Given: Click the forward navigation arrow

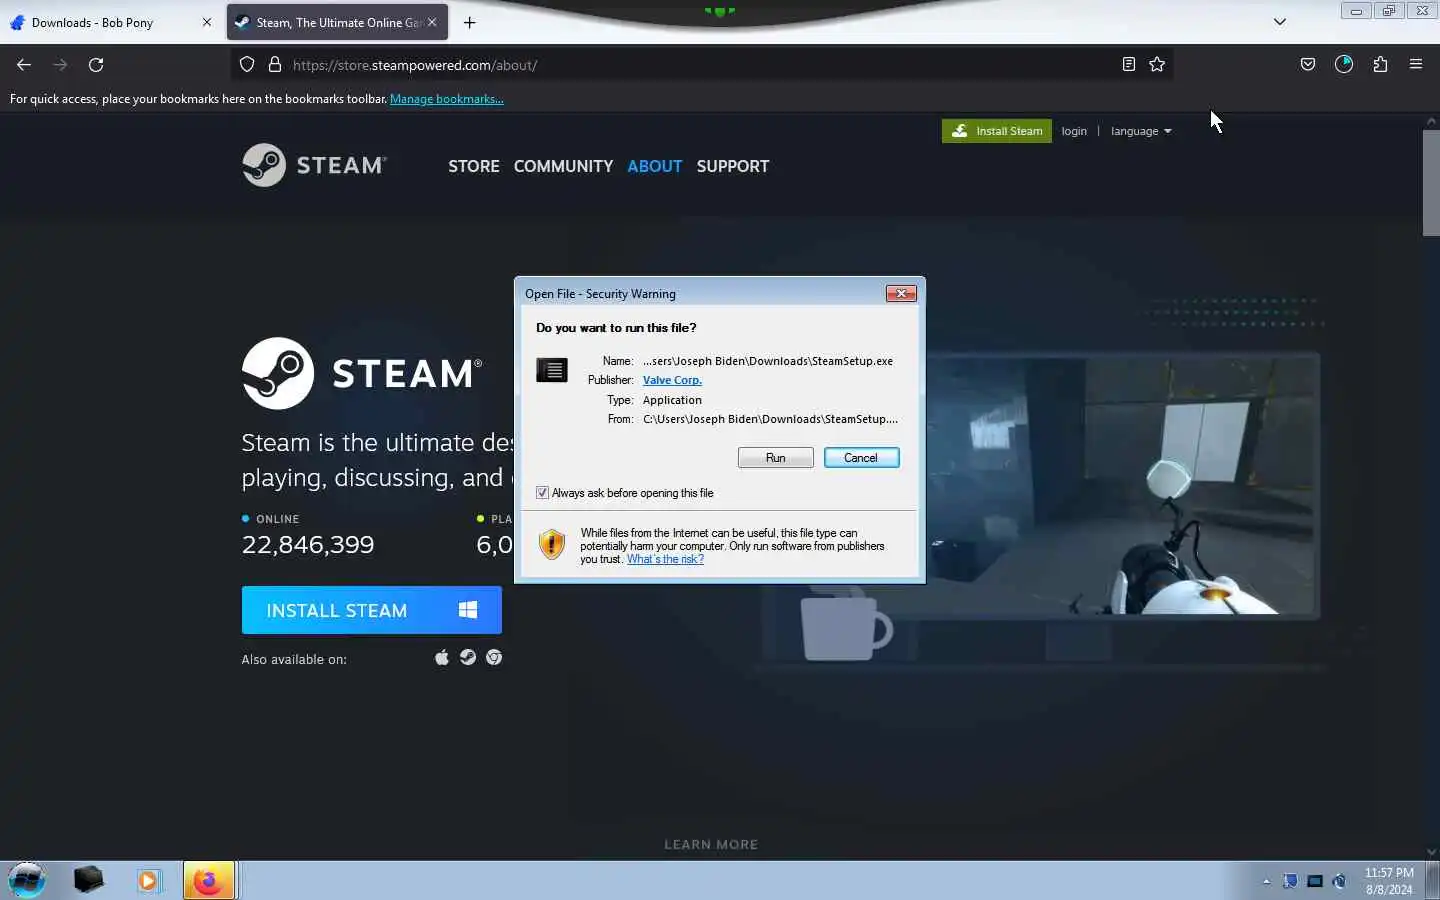Looking at the screenshot, I should click(x=60, y=65).
